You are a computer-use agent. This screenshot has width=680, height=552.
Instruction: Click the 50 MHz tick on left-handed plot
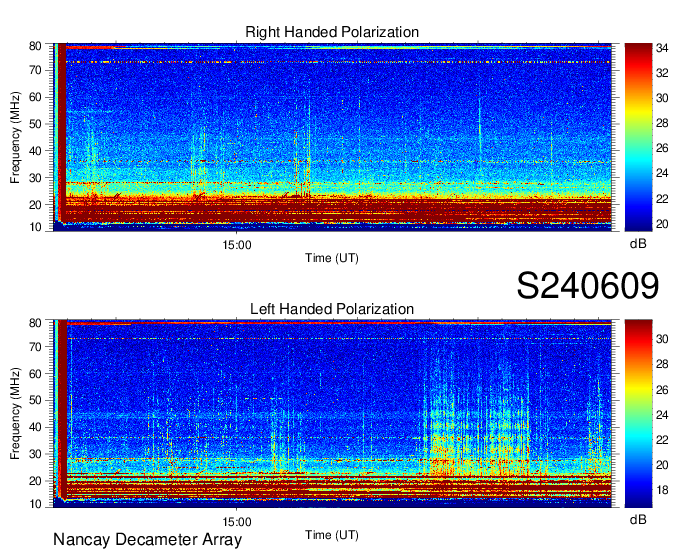coord(35,400)
